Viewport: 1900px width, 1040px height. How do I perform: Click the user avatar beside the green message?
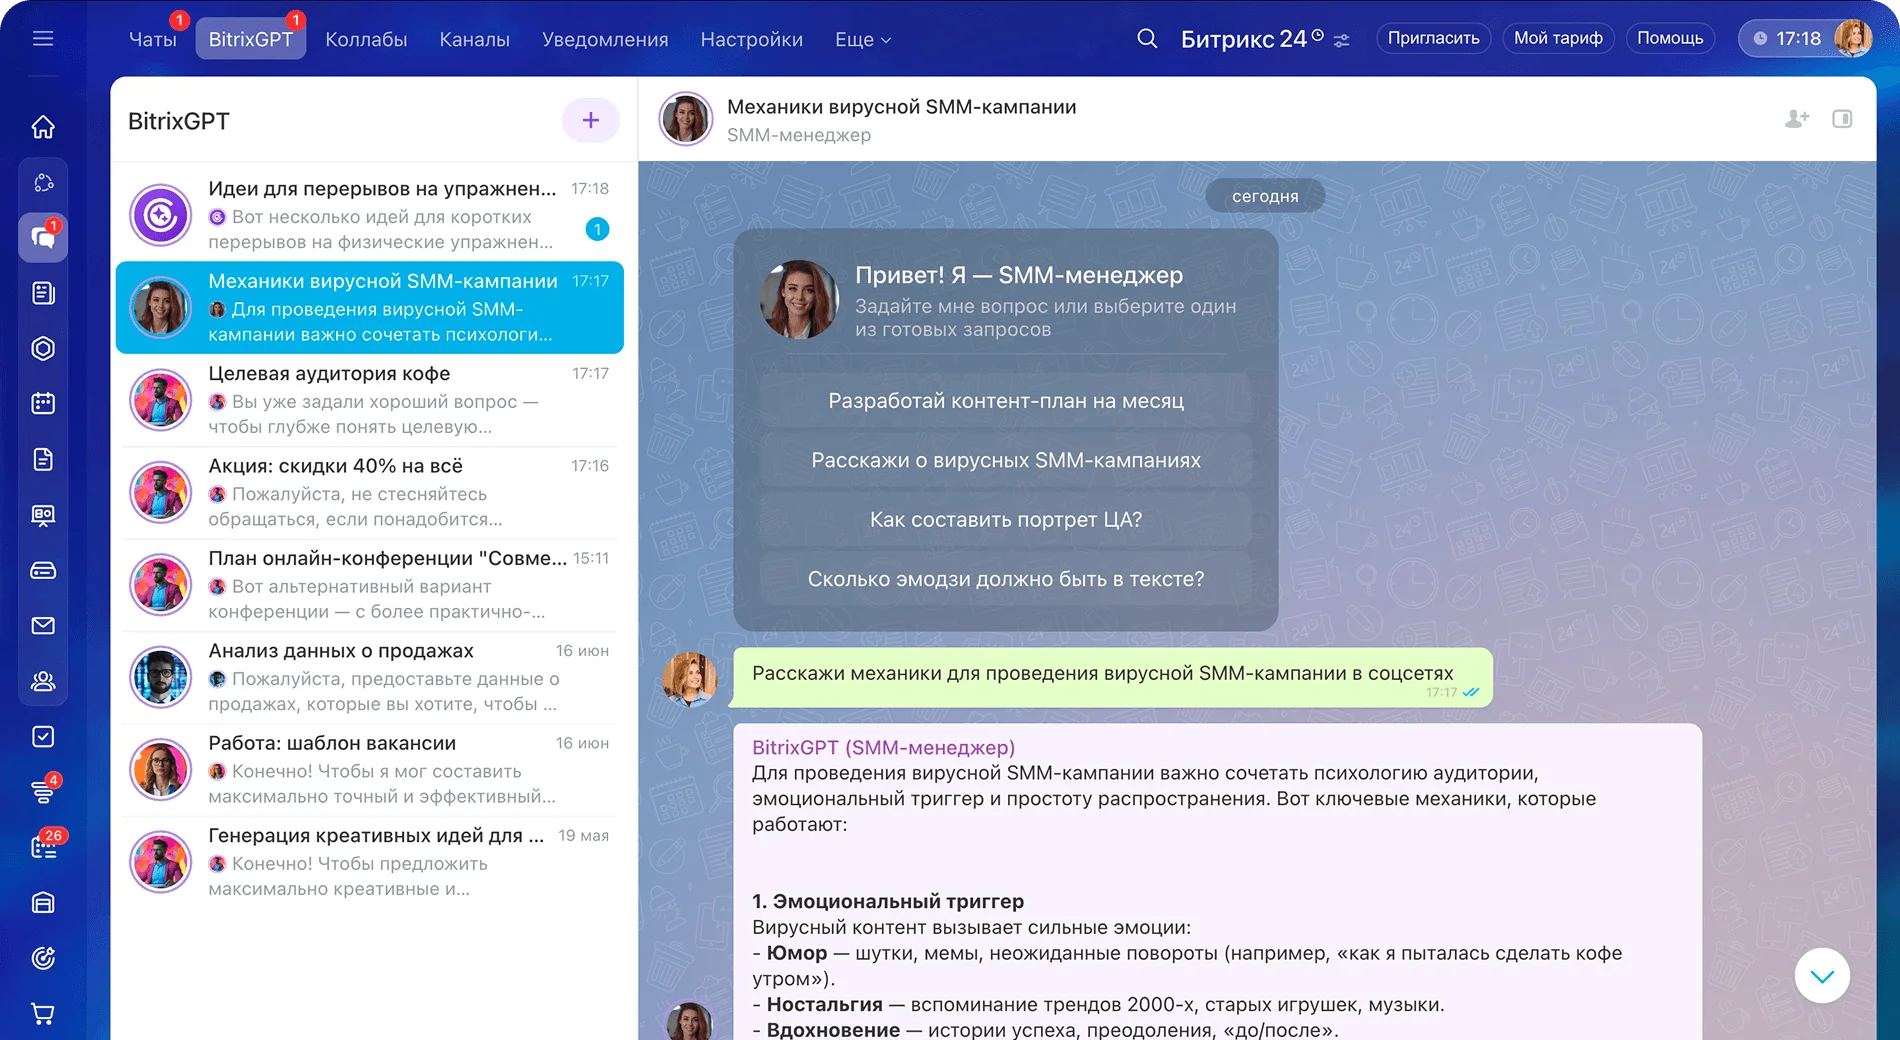tap(690, 679)
